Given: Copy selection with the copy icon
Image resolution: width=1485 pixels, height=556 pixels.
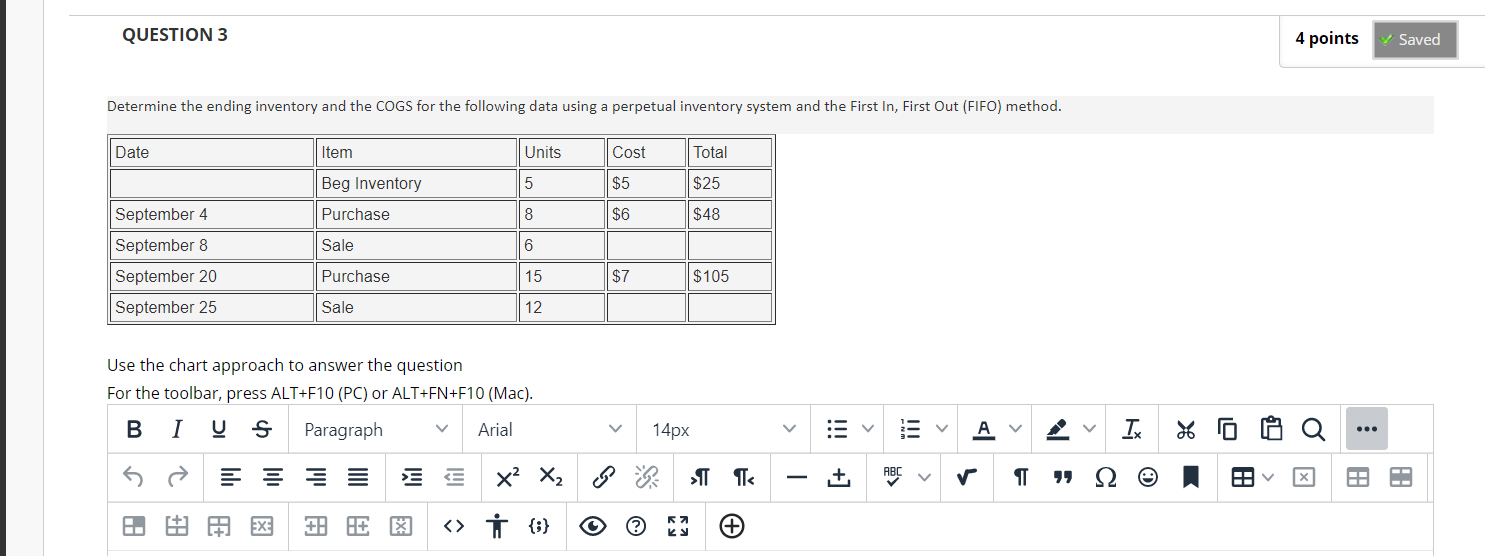Looking at the screenshot, I should 1227,430.
